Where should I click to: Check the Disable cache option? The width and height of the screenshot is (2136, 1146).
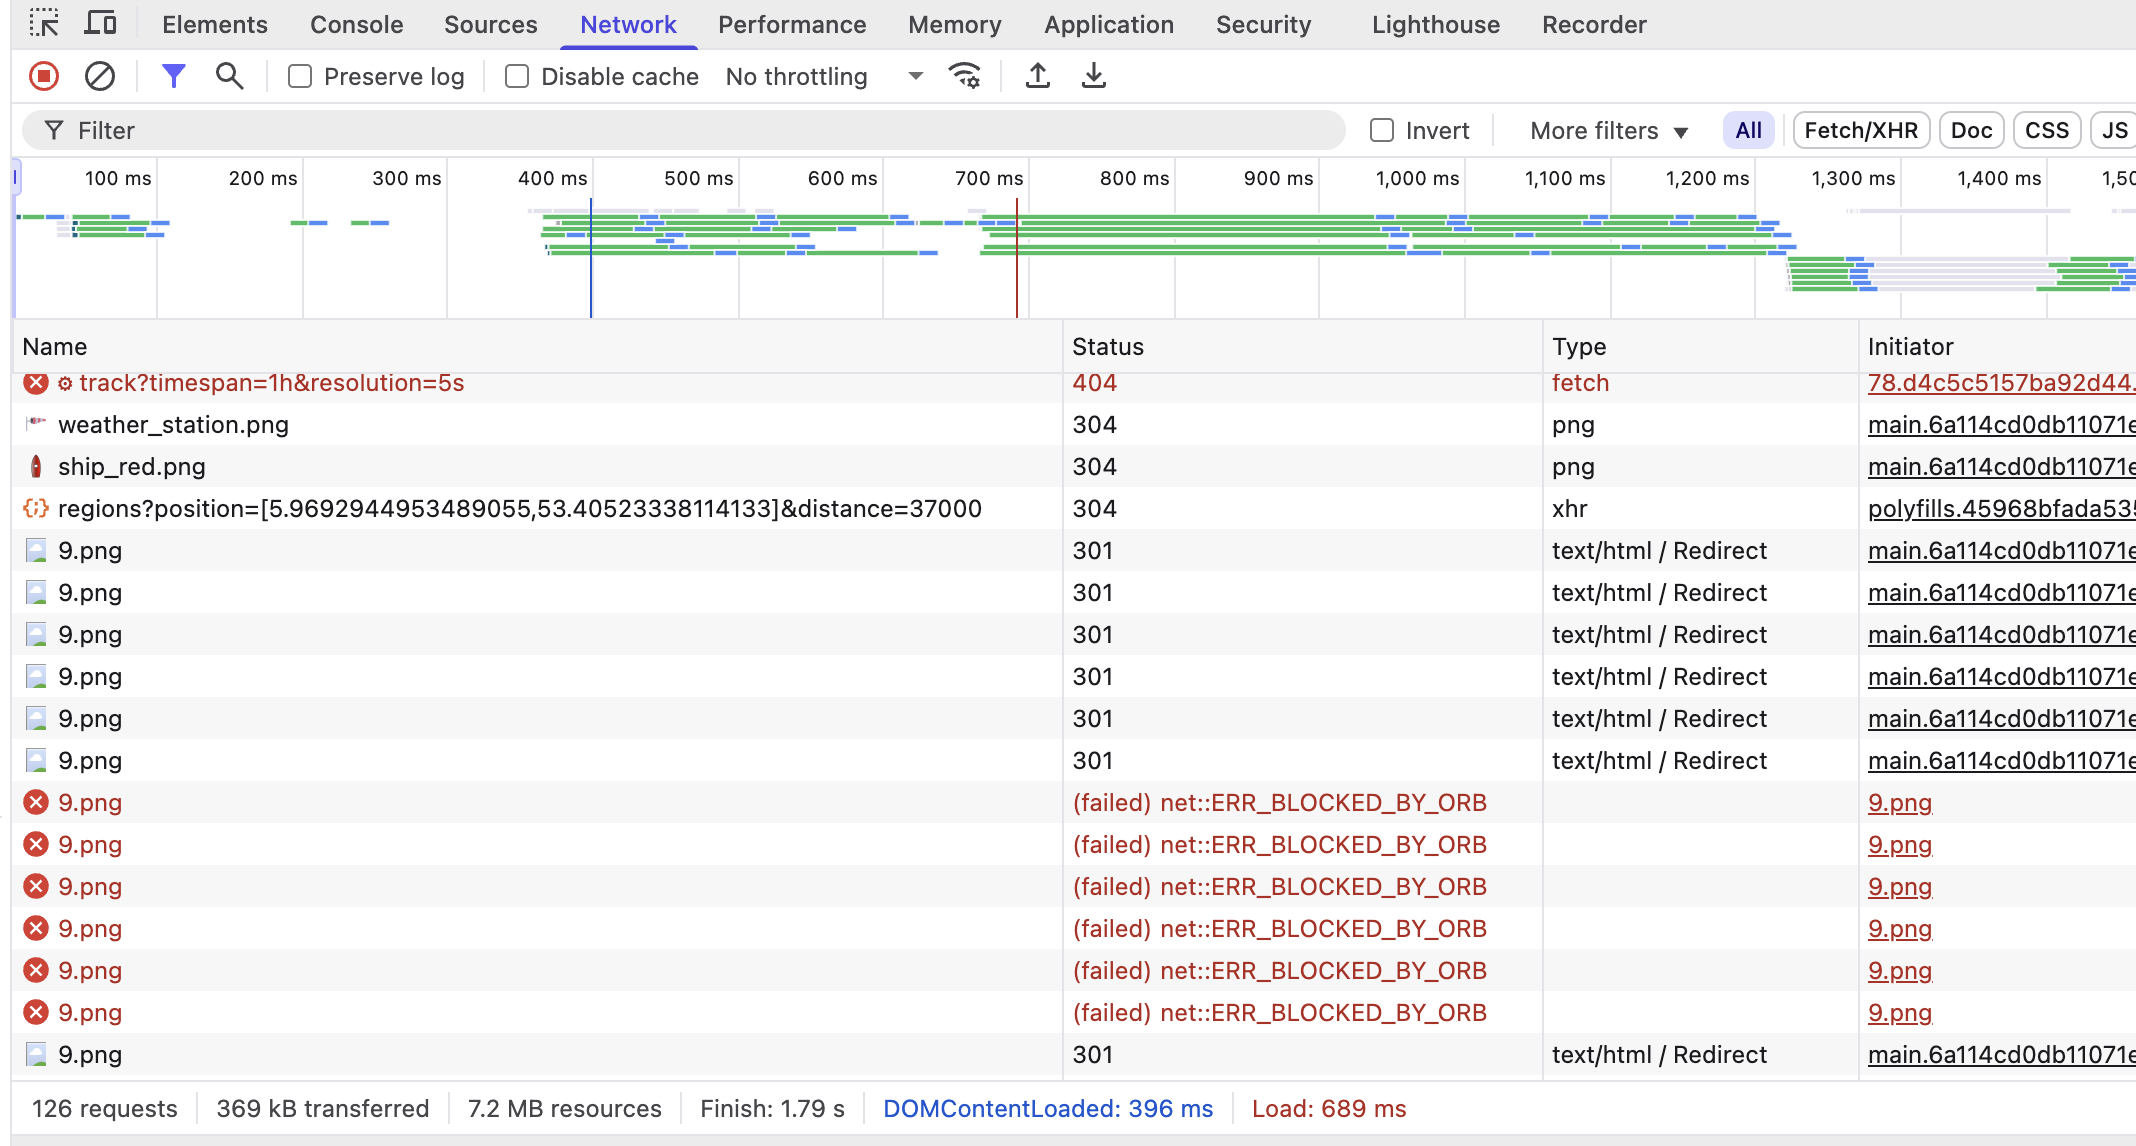(517, 76)
